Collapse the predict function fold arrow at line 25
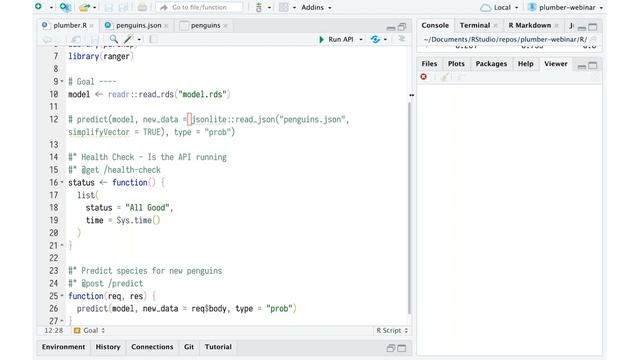The width and height of the screenshot is (640, 360). 62,296
